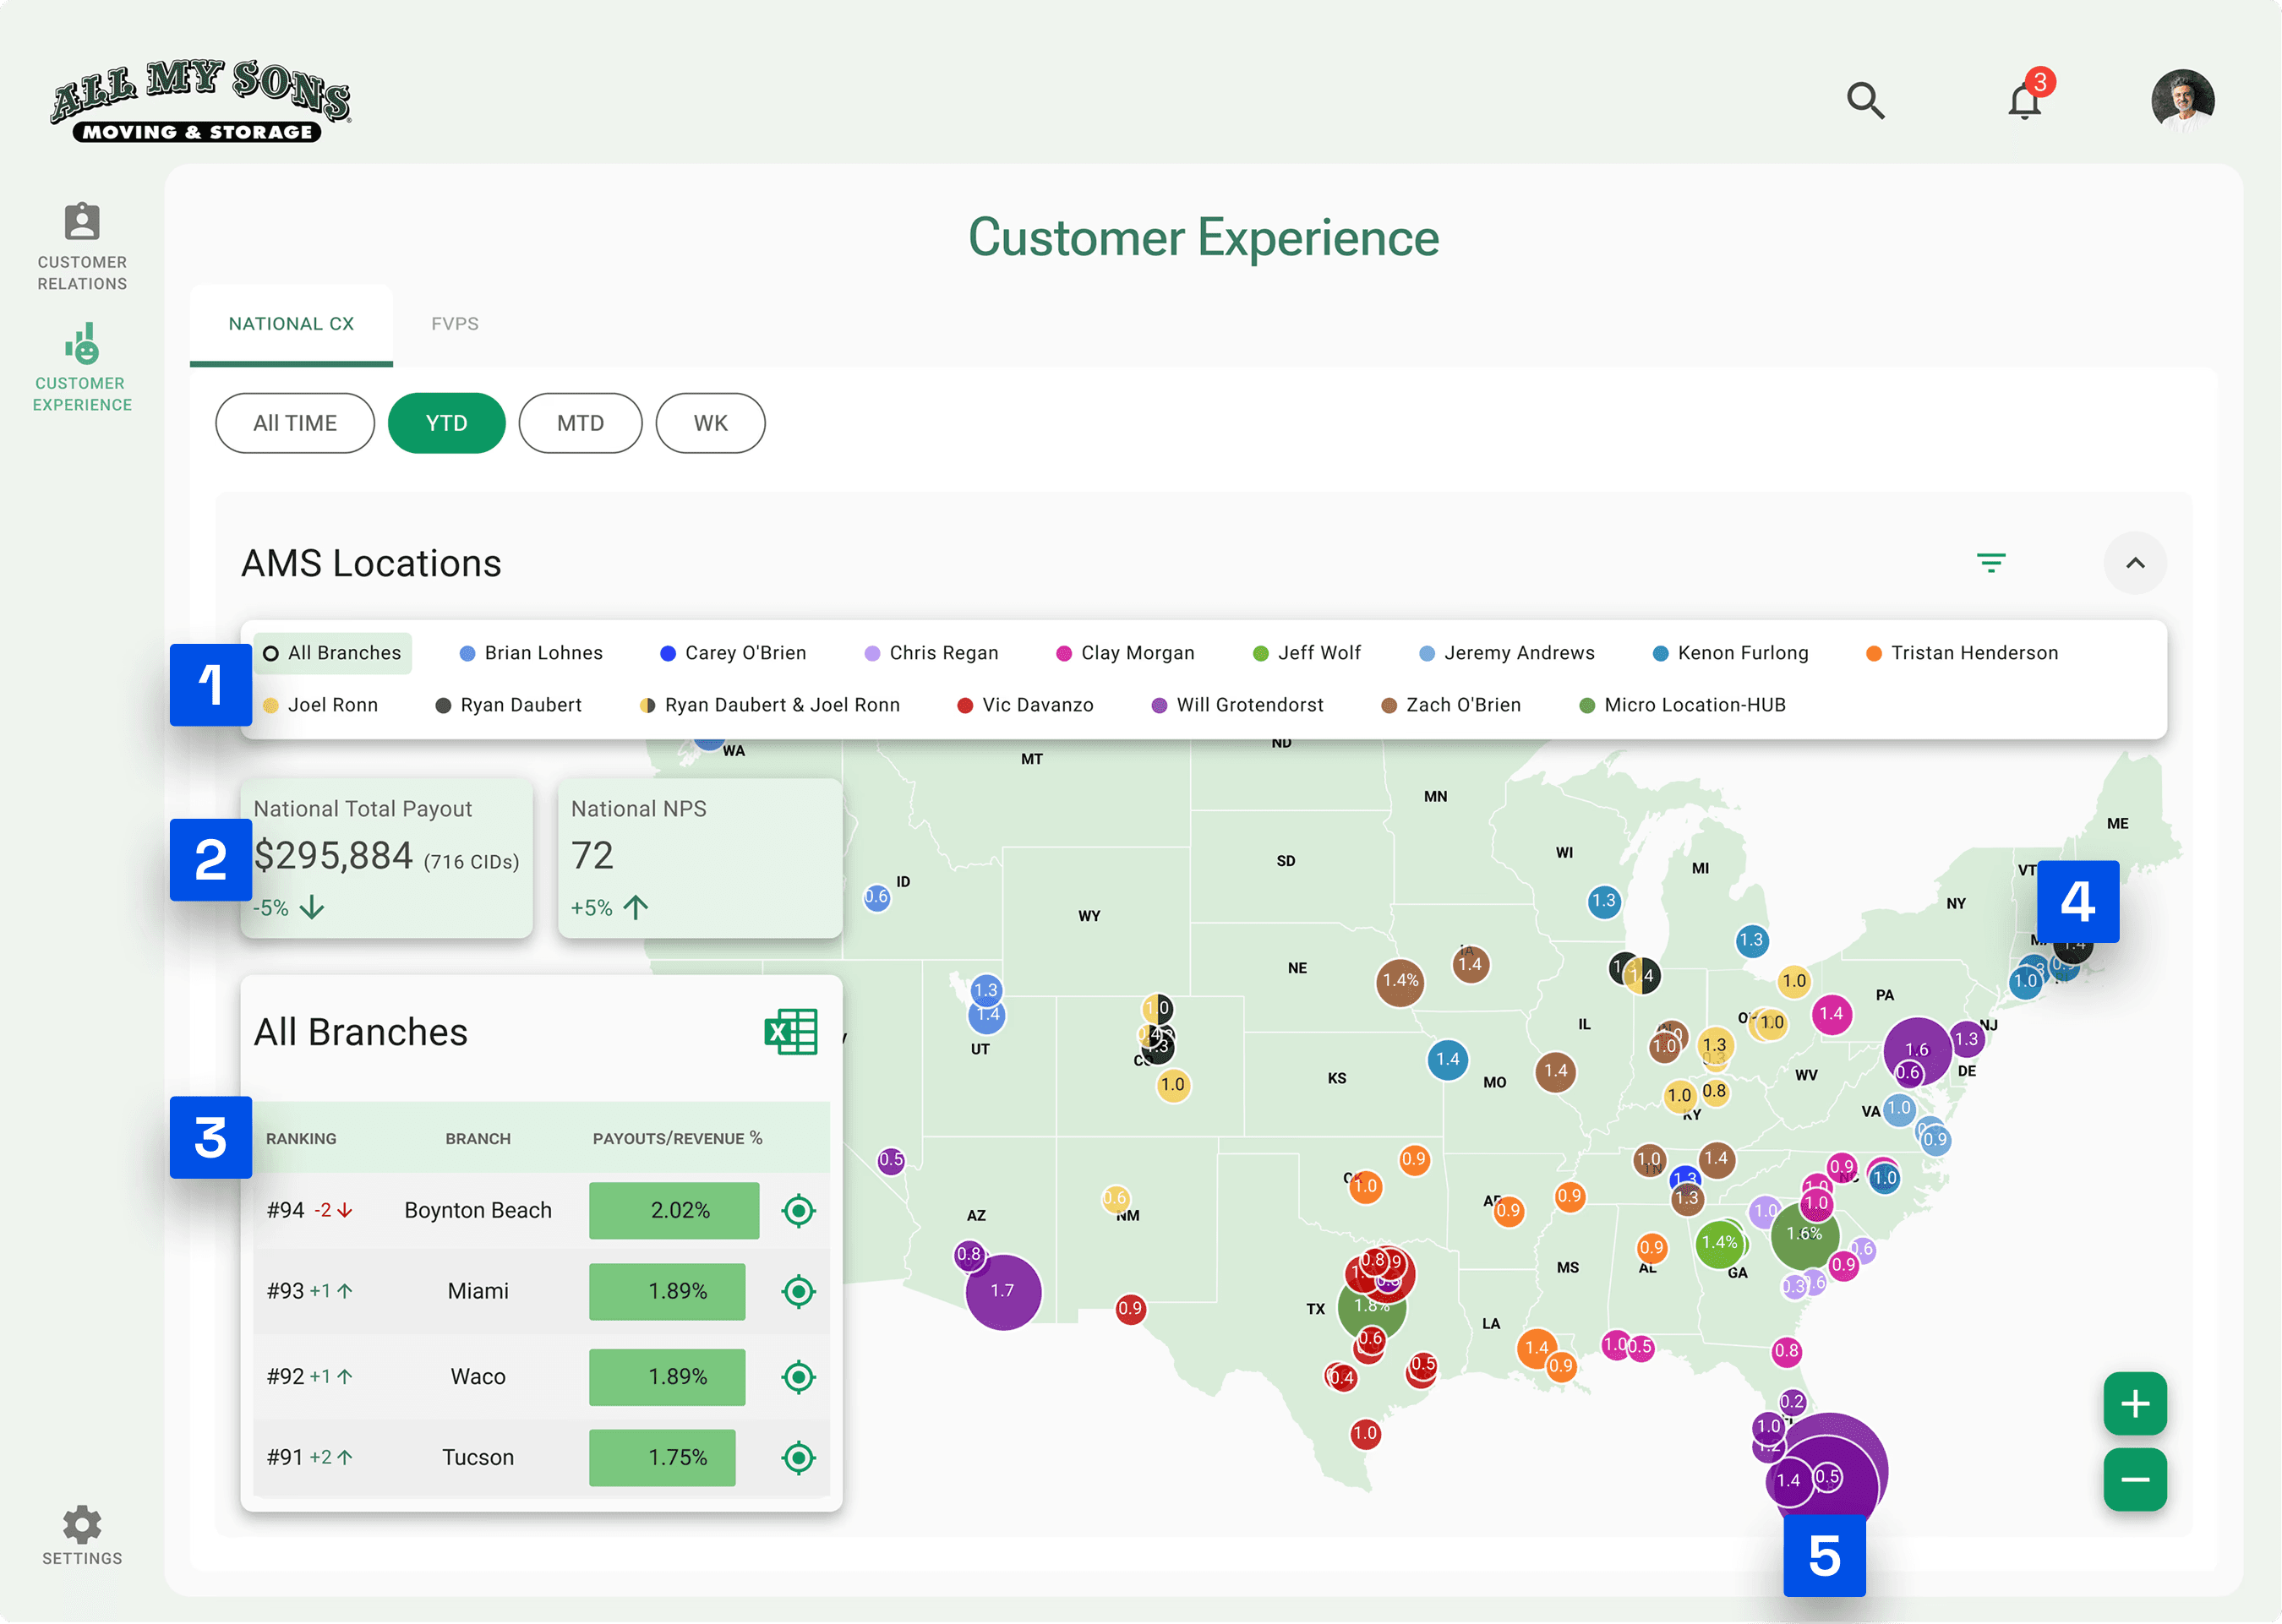Select the All Branches legend filter
This screenshot has width=2282, height=1624.
point(333,653)
